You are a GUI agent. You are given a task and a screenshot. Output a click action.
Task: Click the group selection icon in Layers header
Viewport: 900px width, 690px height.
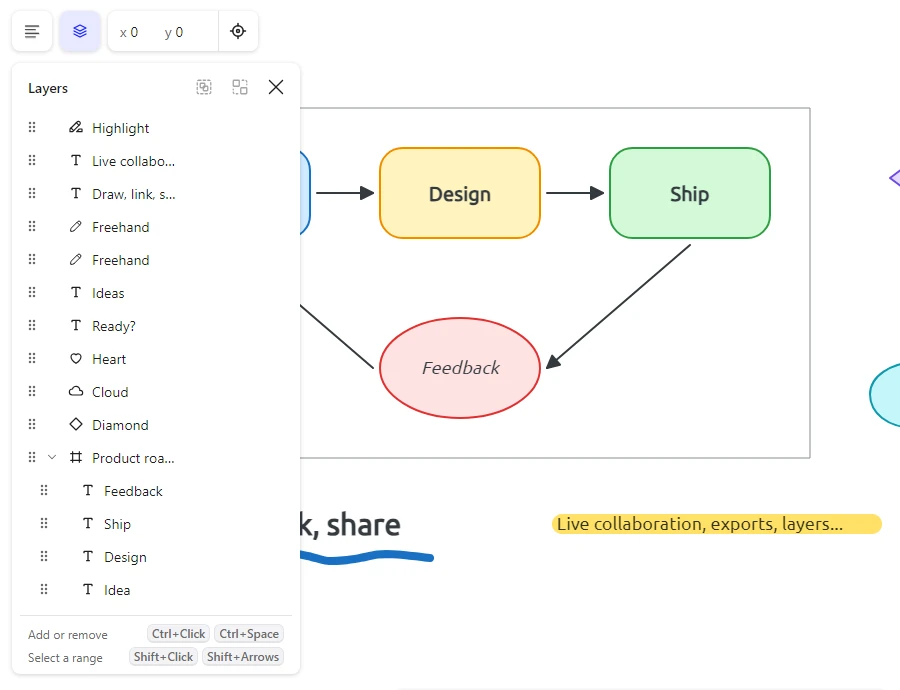(204, 87)
